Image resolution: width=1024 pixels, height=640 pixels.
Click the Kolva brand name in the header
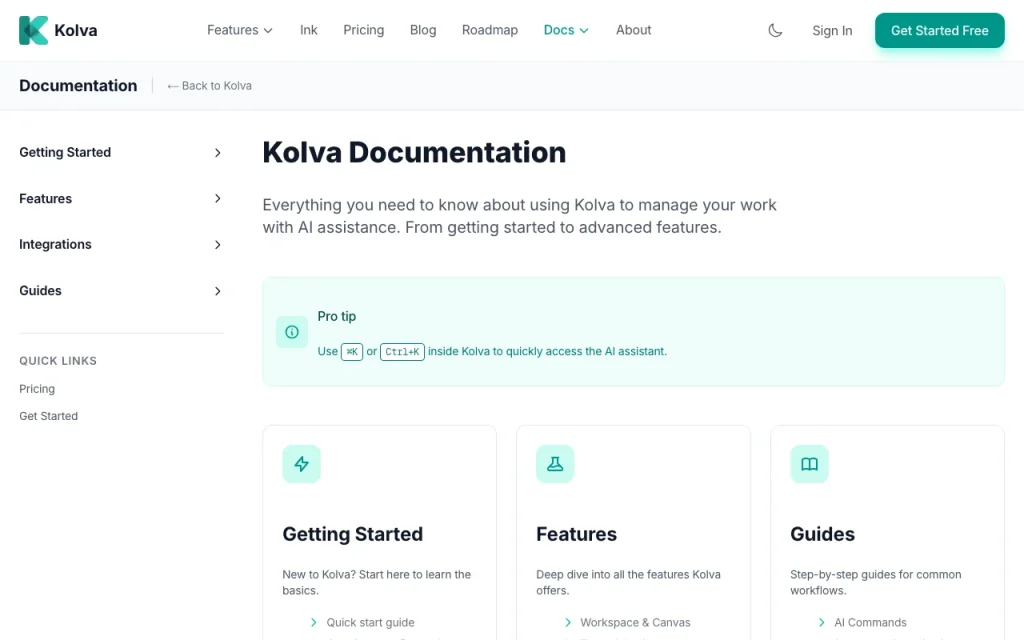tap(76, 30)
